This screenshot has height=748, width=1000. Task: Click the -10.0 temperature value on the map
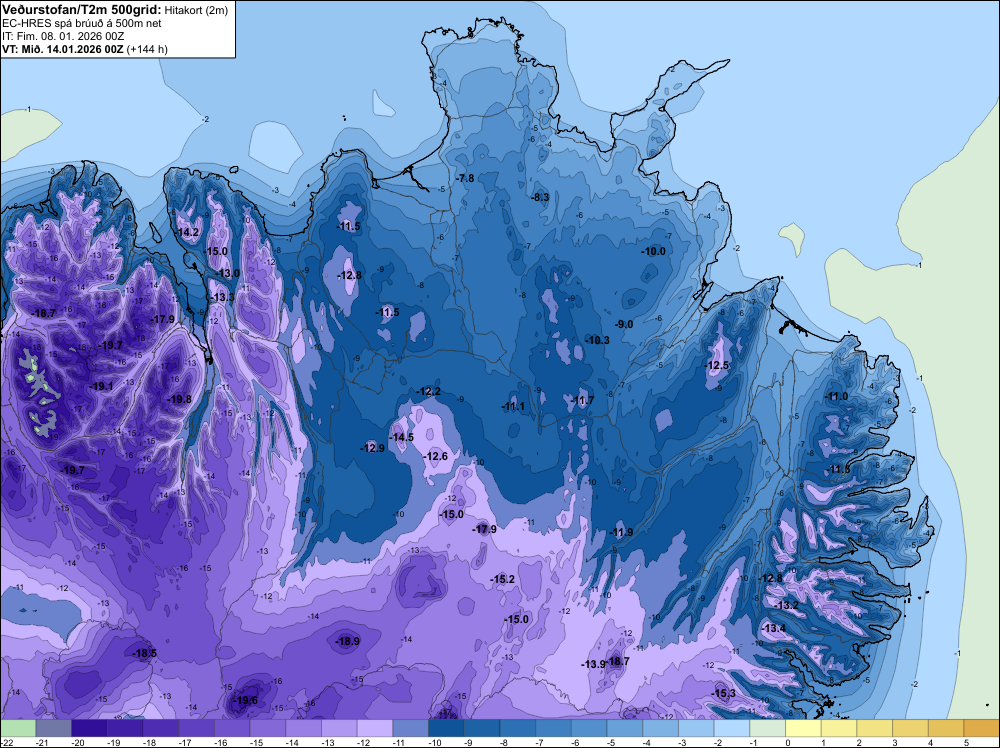point(653,251)
